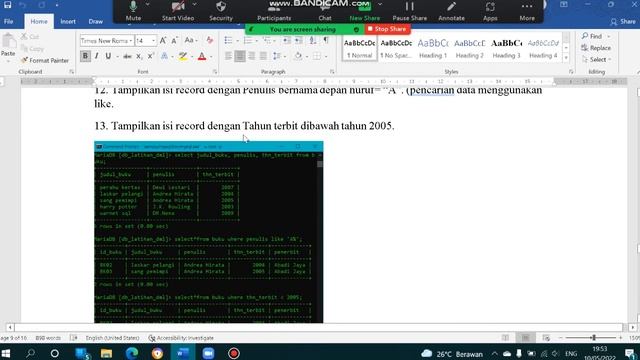
Task: Open Font dialog launcher
Action: (x=215, y=72)
